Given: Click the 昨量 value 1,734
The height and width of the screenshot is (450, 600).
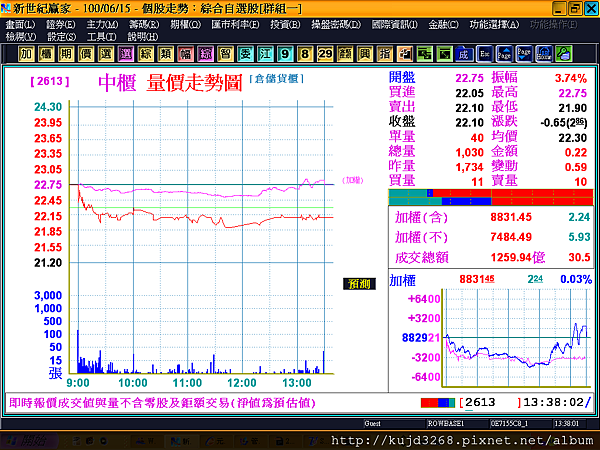Looking at the screenshot, I should coord(470,167).
